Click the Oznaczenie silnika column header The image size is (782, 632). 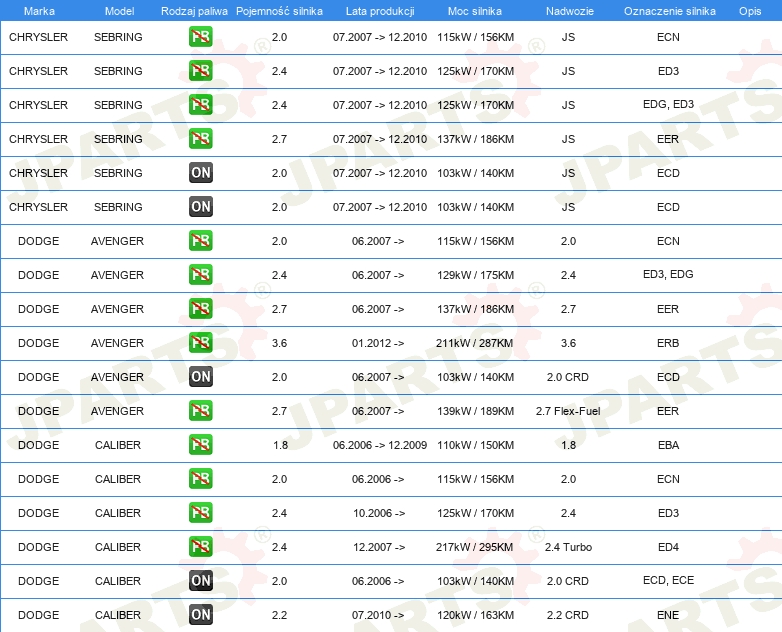669,11
